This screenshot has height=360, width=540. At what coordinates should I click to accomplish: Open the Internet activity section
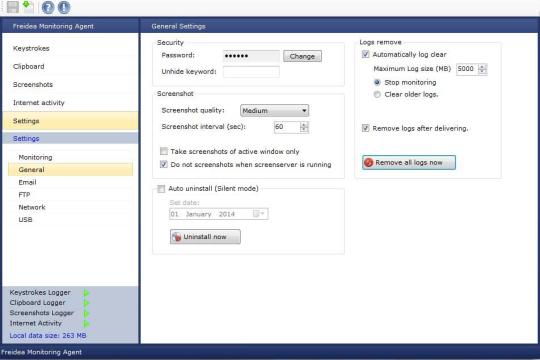tap(70, 103)
